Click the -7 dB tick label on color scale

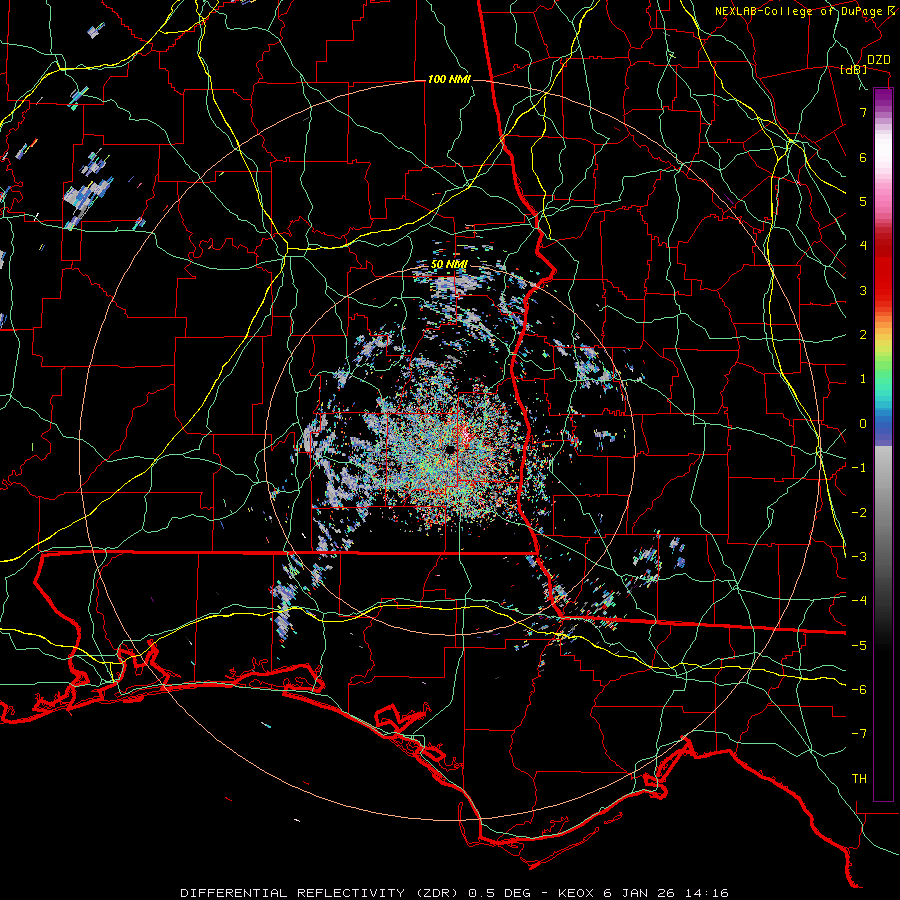[x=859, y=734]
